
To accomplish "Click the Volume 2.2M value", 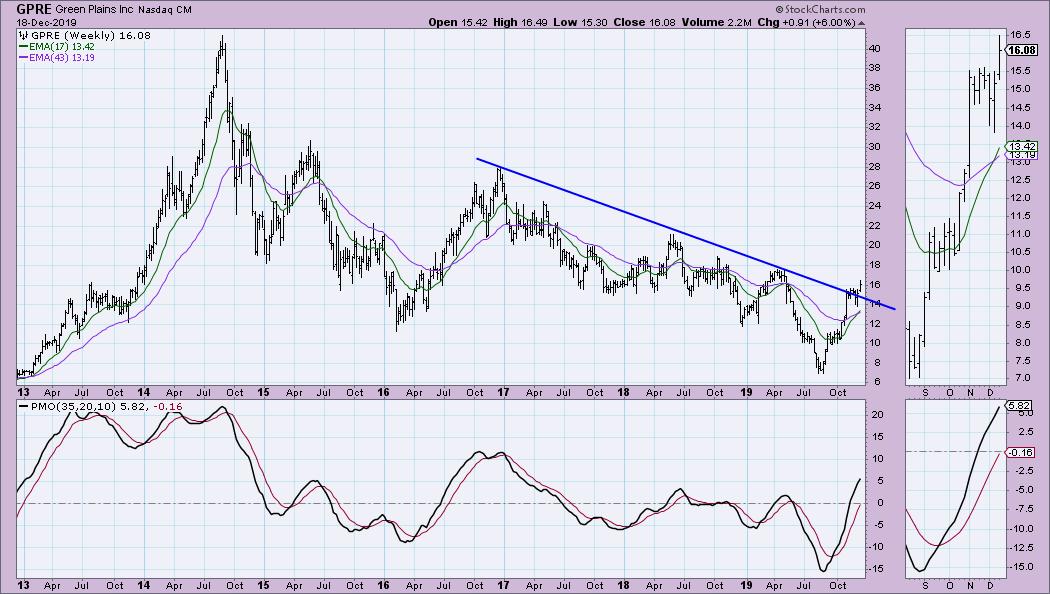I will tap(717, 23).
